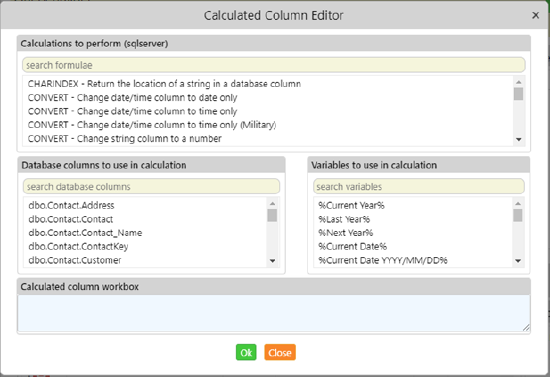This screenshot has width=550, height=377.
Task: Click scrollbar thumb of database columns list
Action: pyautogui.click(x=272, y=215)
